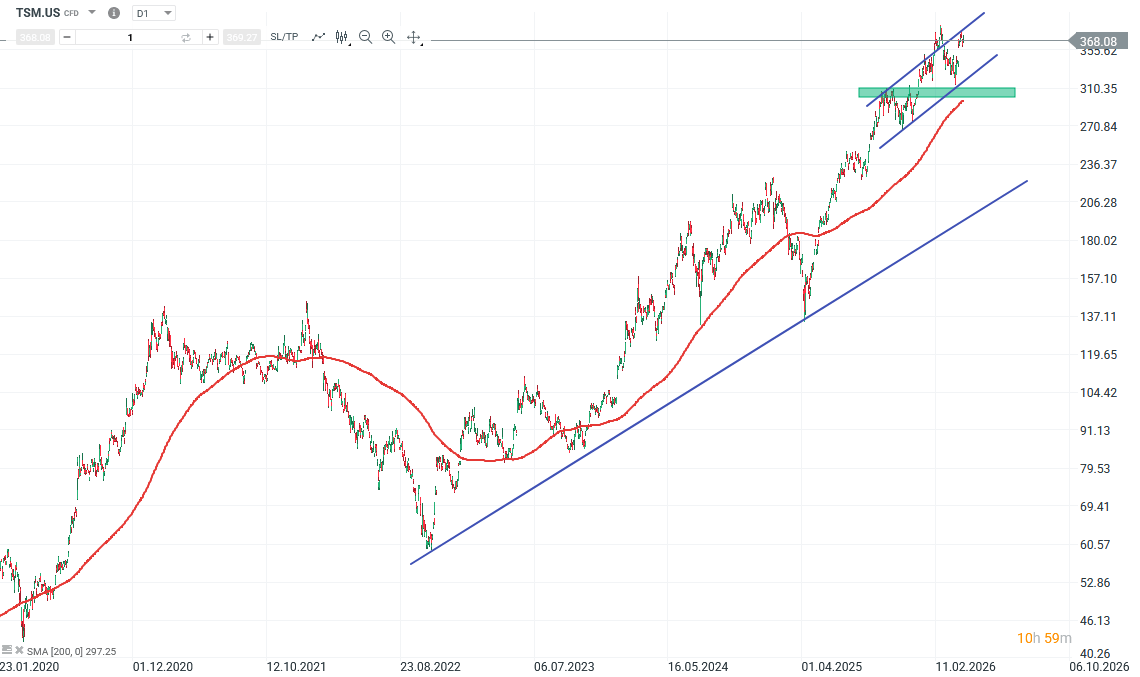
Task: Click the order volume input field
Action: pyautogui.click(x=130, y=37)
